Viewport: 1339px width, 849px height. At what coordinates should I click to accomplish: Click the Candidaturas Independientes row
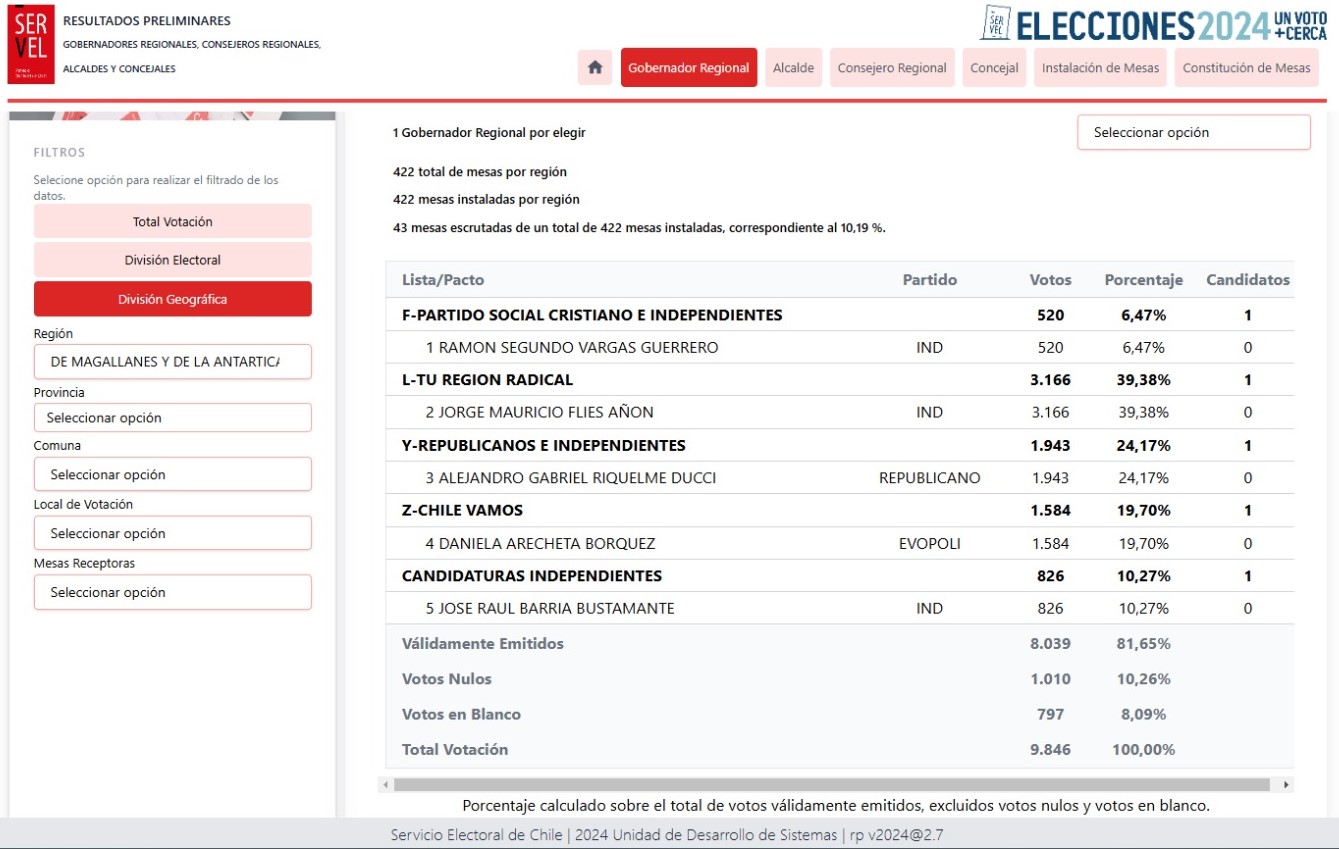point(839,576)
